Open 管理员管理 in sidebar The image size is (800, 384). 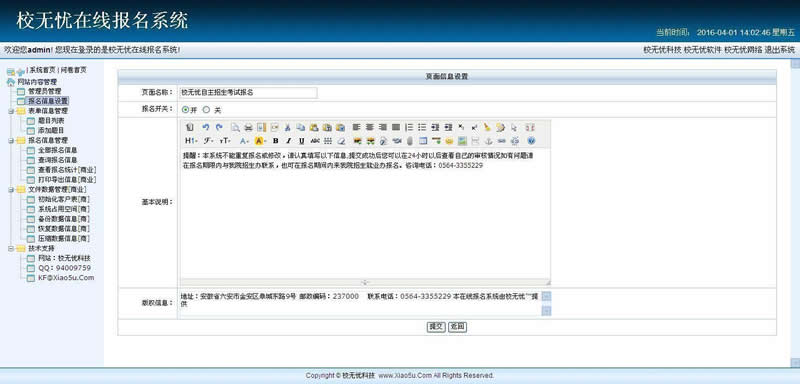click(x=44, y=91)
